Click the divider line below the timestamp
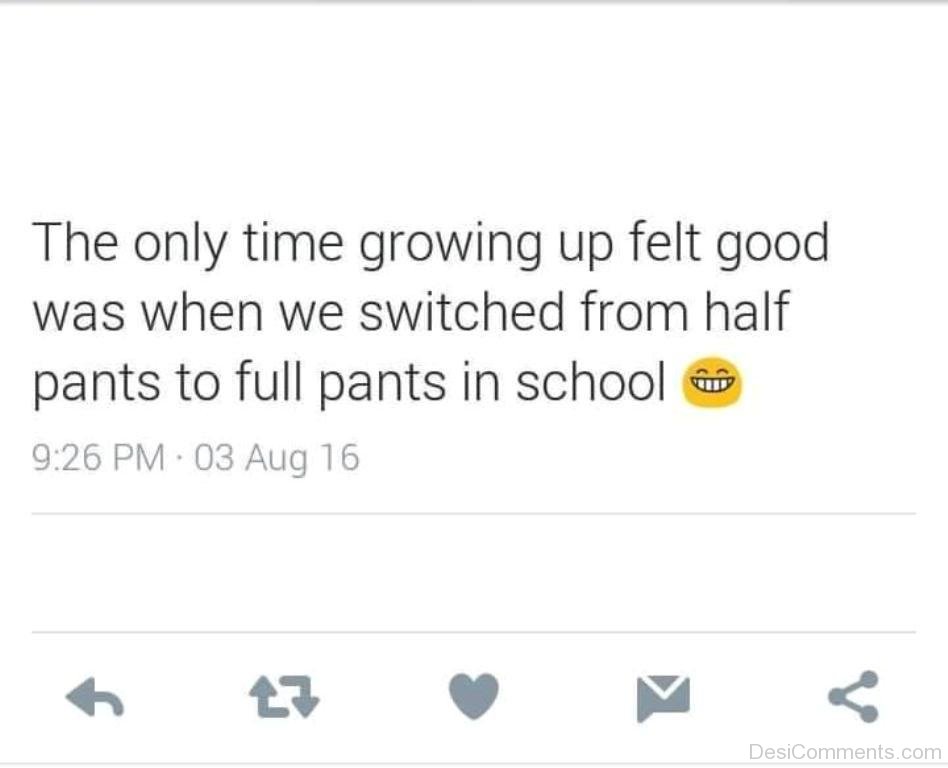 [x=474, y=514]
